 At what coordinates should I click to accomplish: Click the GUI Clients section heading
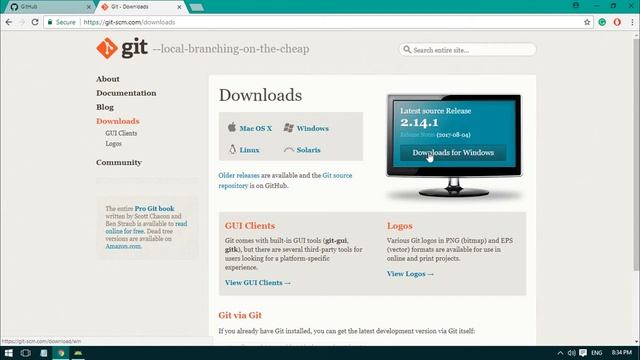pyautogui.click(x=250, y=226)
